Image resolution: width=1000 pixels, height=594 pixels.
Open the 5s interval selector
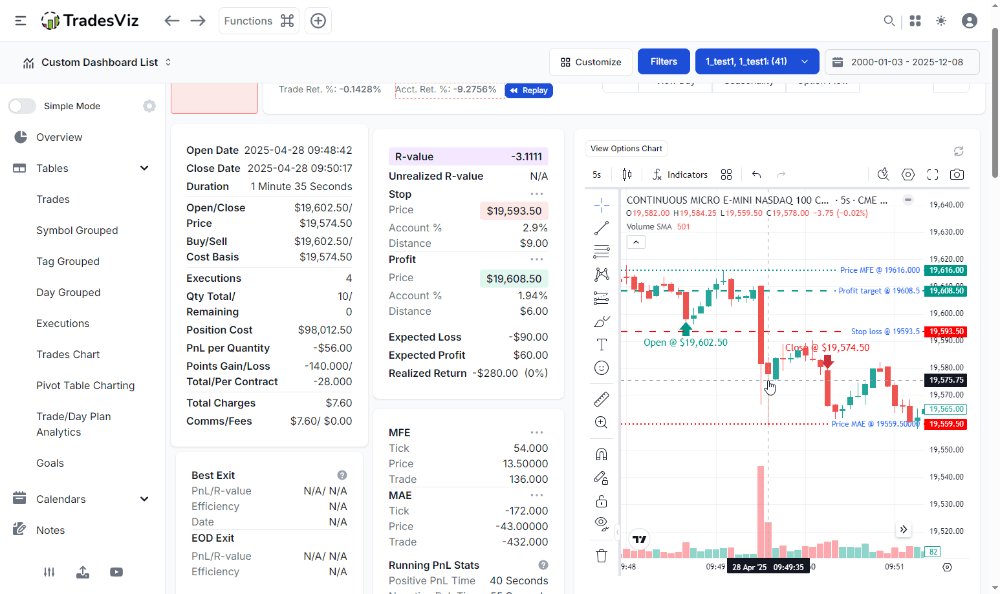[596, 175]
